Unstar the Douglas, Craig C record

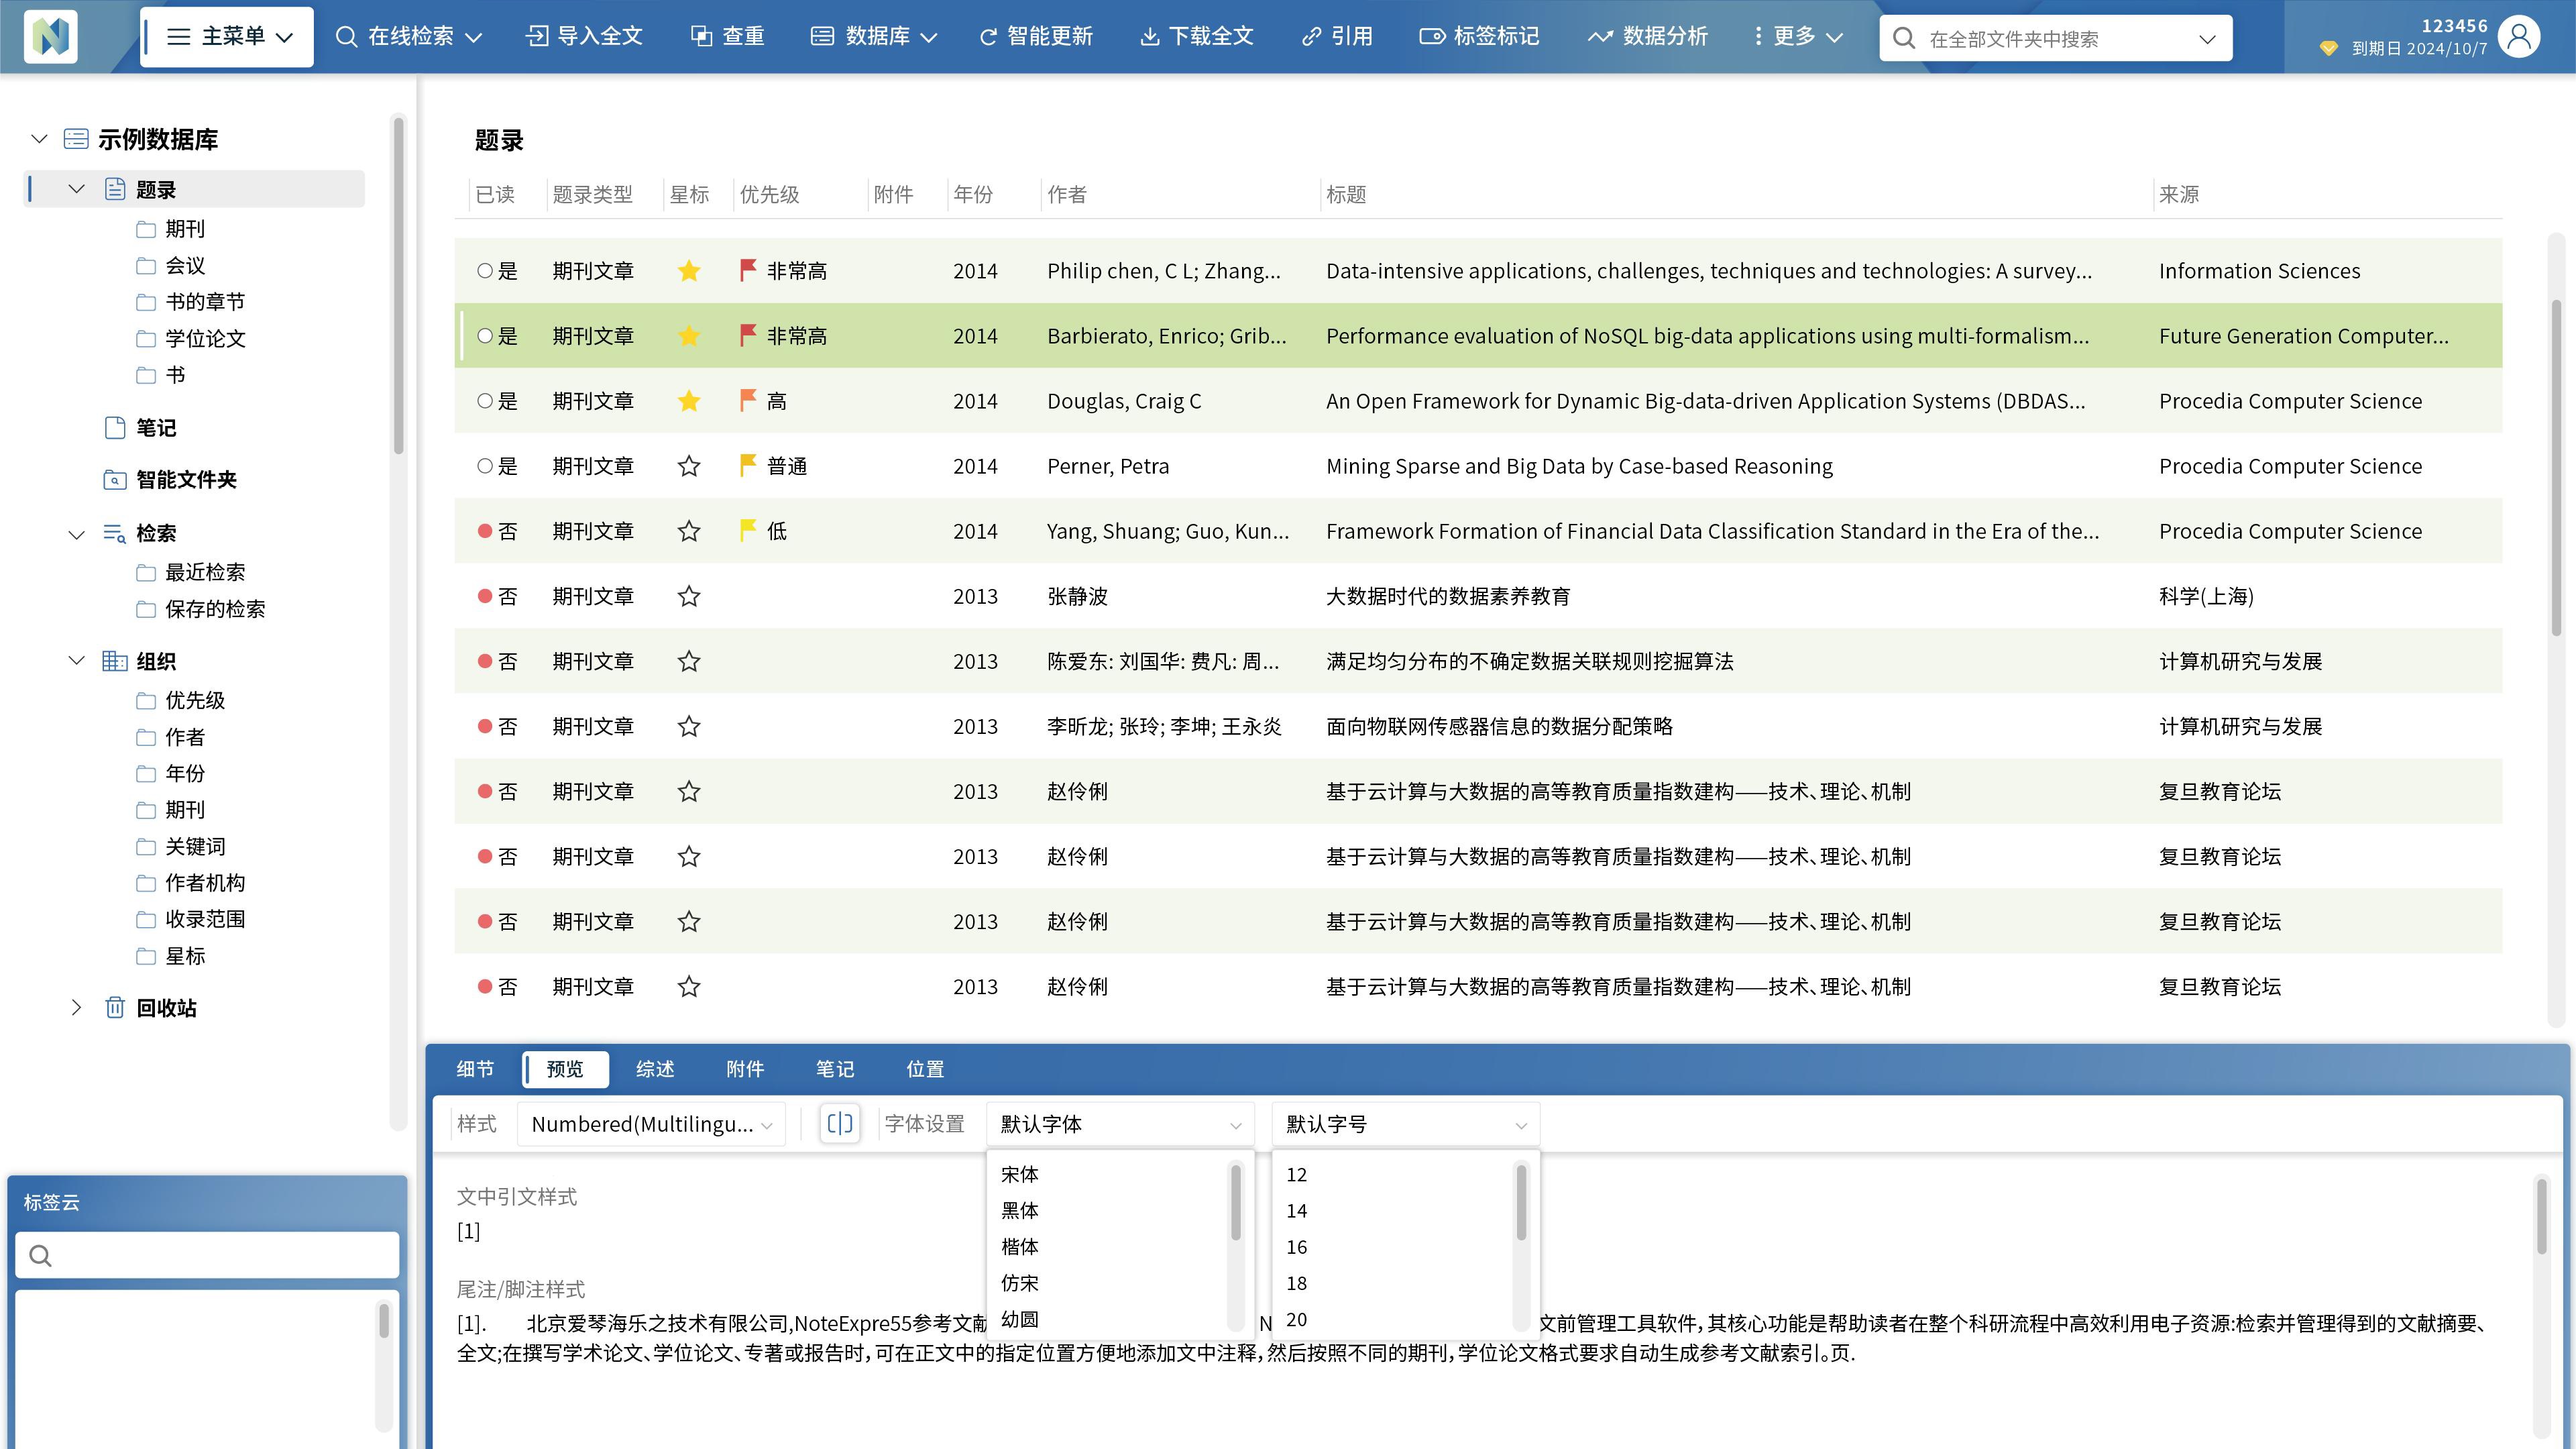point(688,401)
